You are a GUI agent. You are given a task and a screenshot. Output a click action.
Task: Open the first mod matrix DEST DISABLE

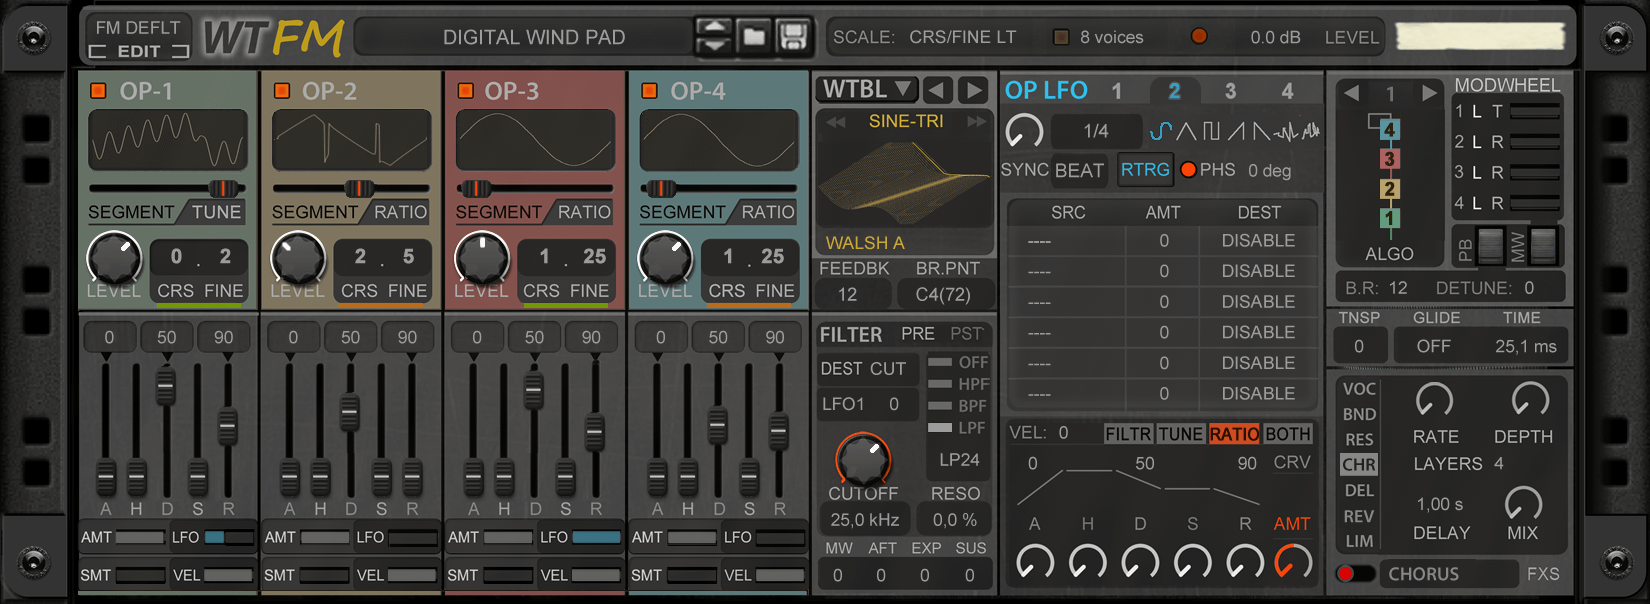pos(1258,241)
